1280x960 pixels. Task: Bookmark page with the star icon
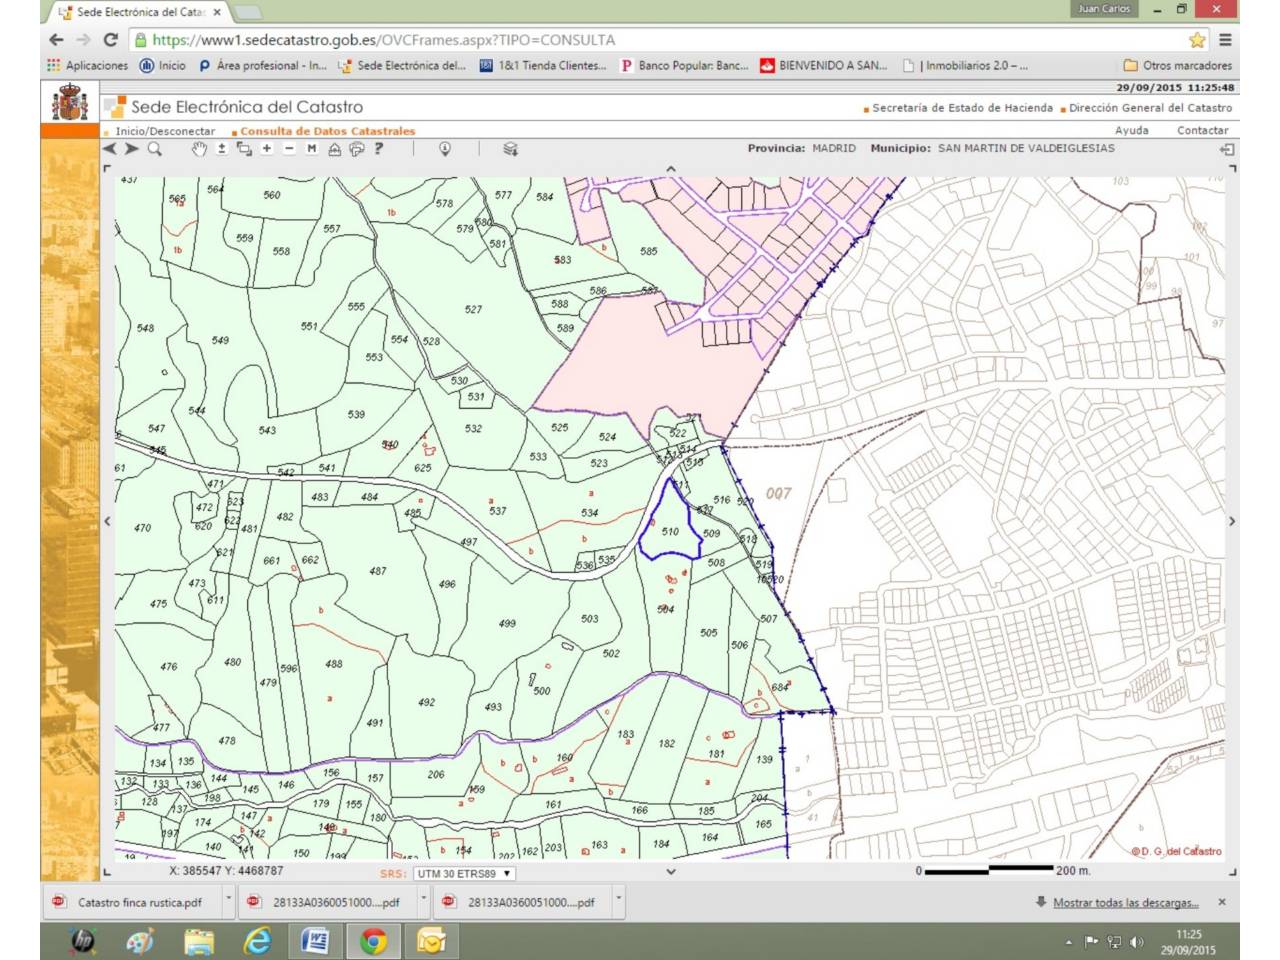1197,40
